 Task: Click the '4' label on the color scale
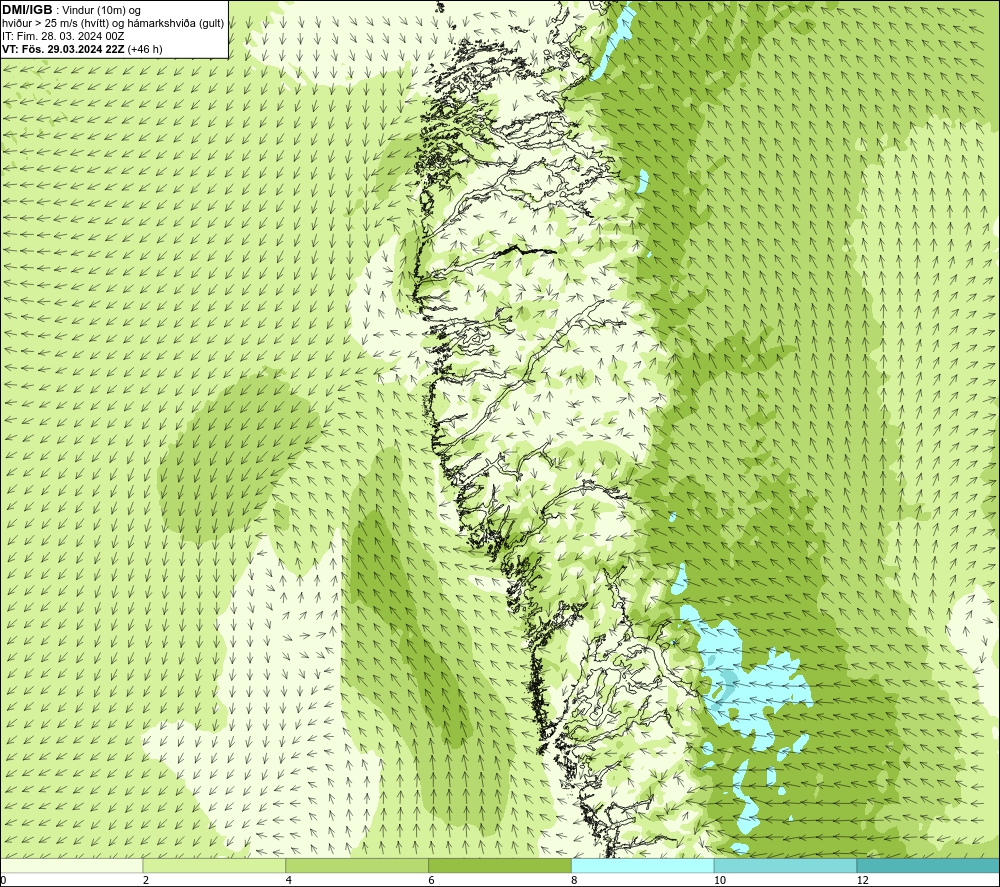point(289,880)
